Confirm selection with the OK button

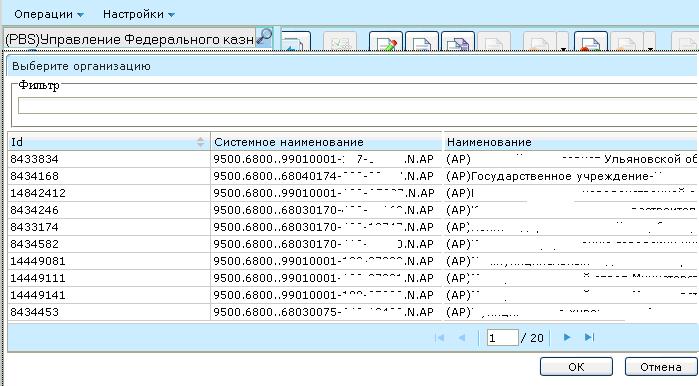click(576, 366)
